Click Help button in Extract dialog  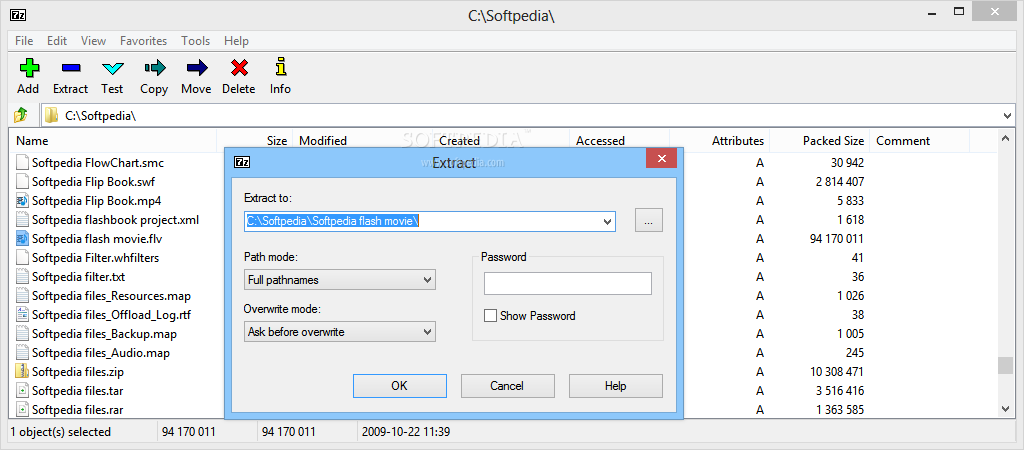(x=616, y=386)
